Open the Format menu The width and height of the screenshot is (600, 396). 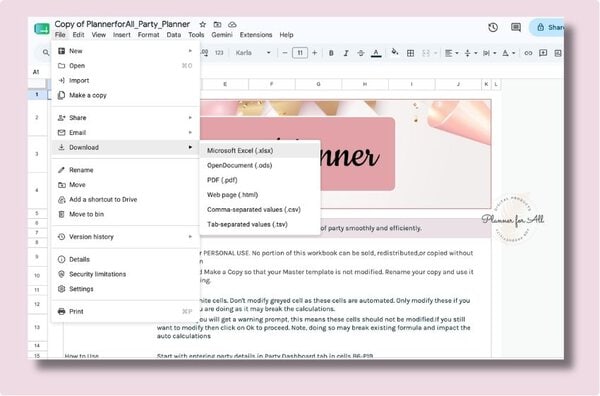[148, 35]
